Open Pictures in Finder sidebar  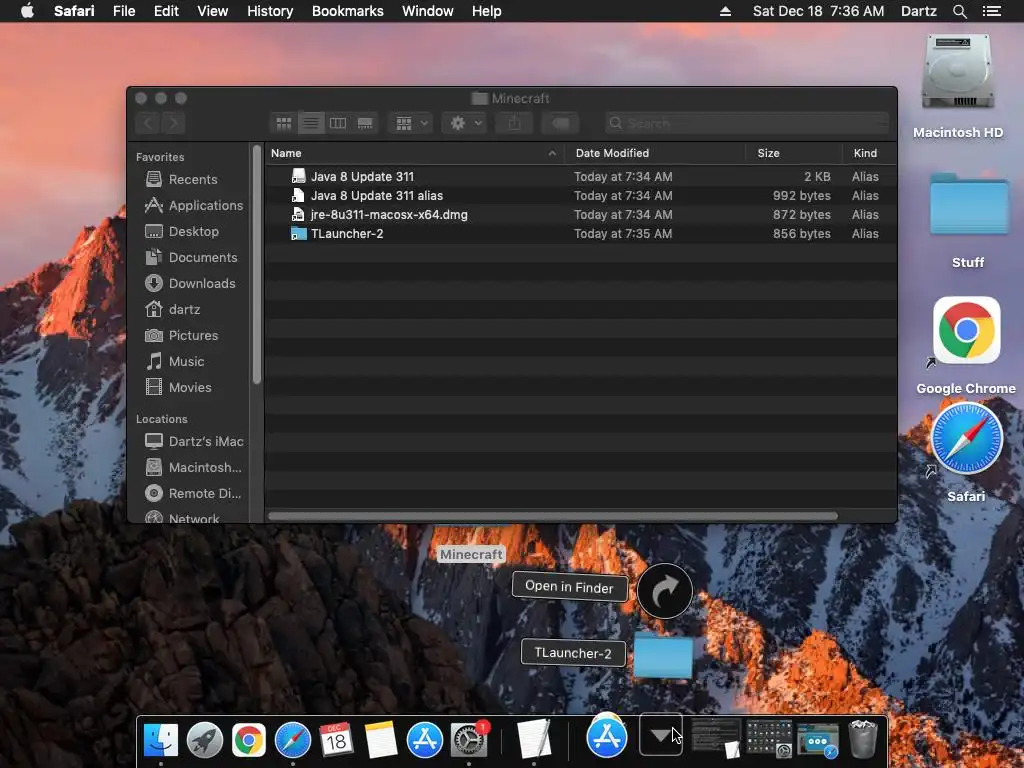[182, 335]
